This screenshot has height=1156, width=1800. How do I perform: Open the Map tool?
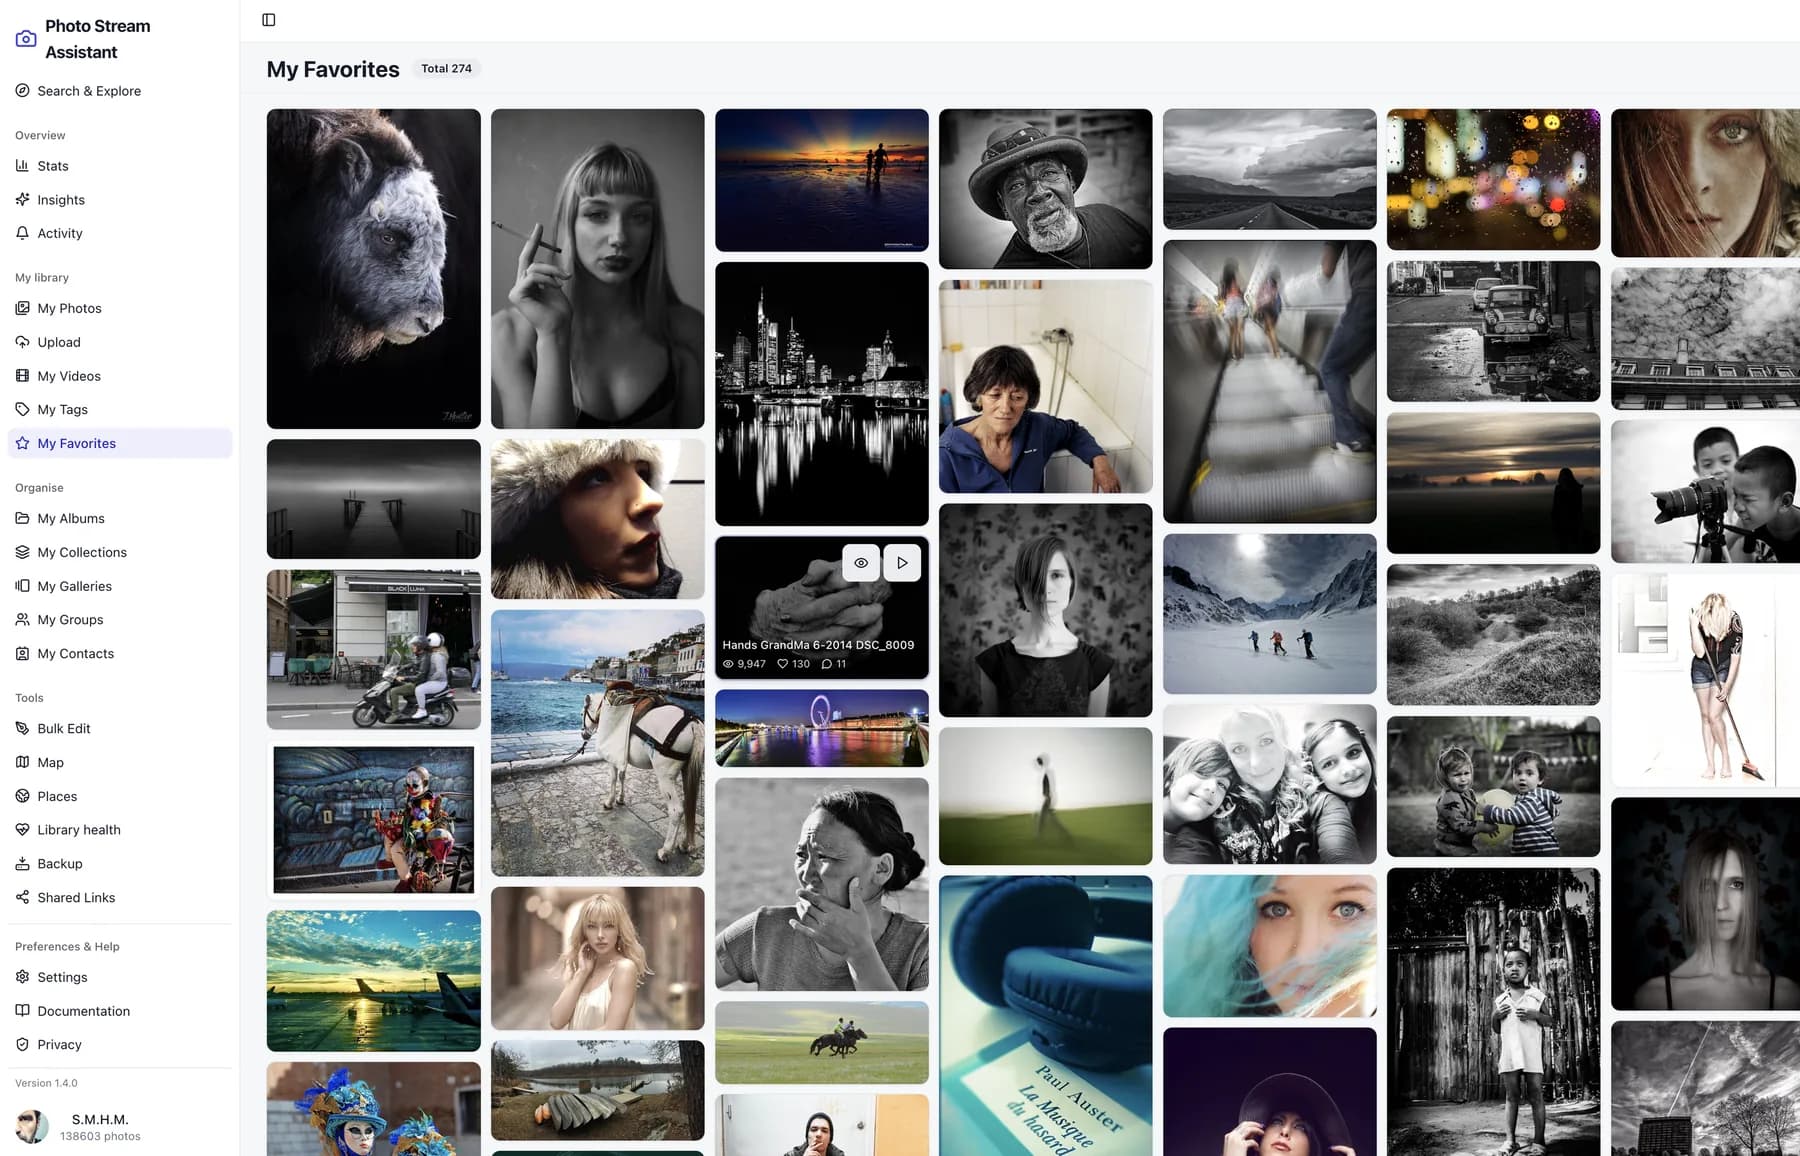[x=120, y=762]
